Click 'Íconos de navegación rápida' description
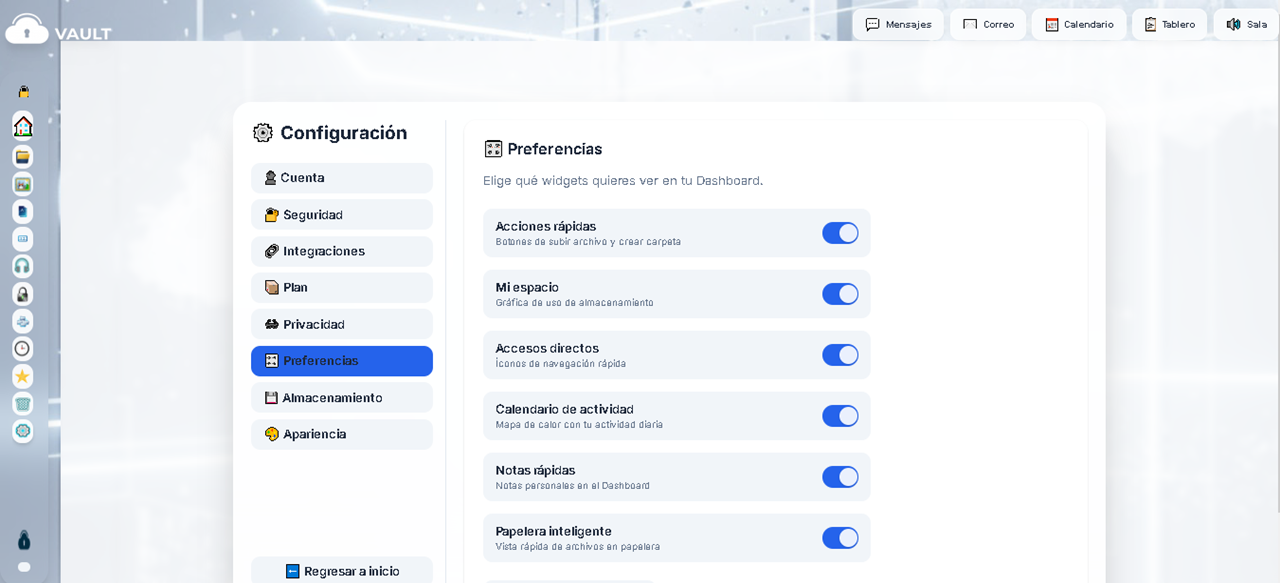Screen dimensions: 1280x586 [561, 364]
